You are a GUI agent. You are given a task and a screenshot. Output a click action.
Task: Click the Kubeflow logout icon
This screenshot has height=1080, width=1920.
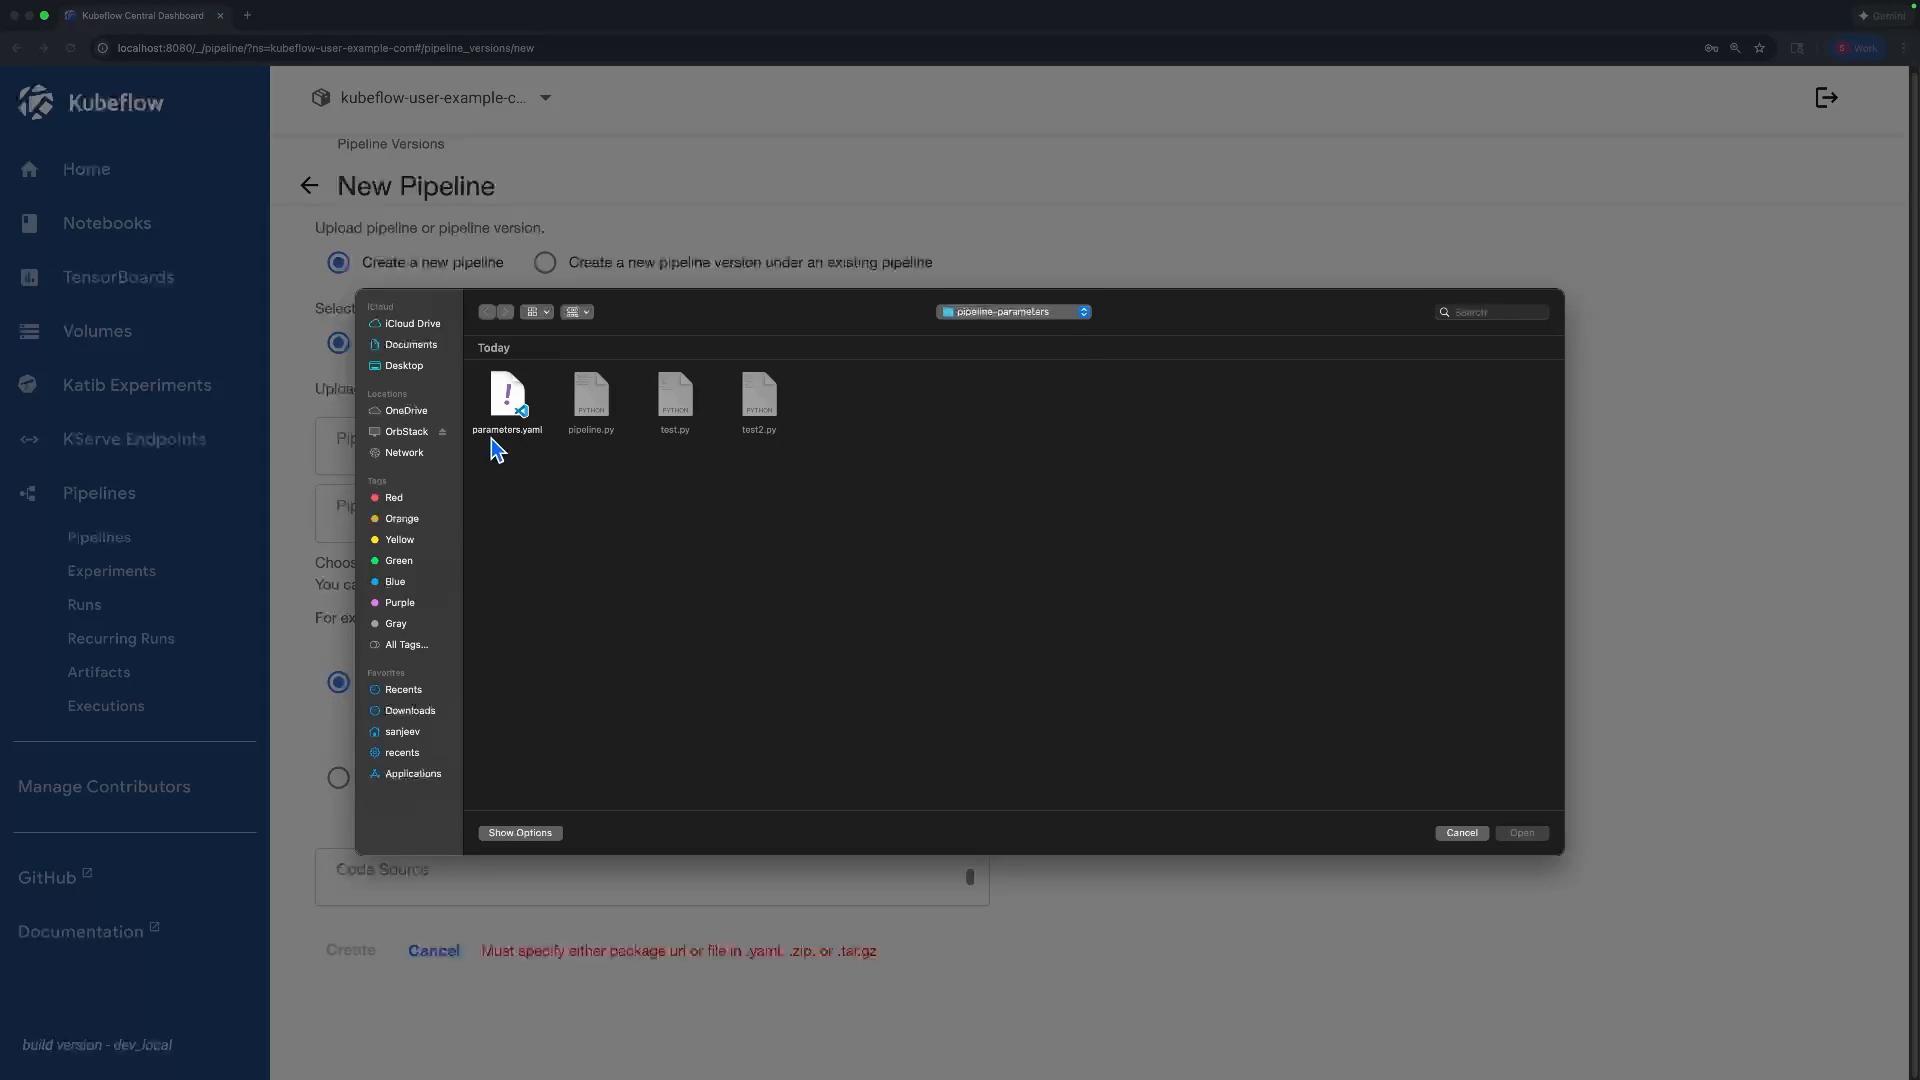pyautogui.click(x=1827, y=98)
